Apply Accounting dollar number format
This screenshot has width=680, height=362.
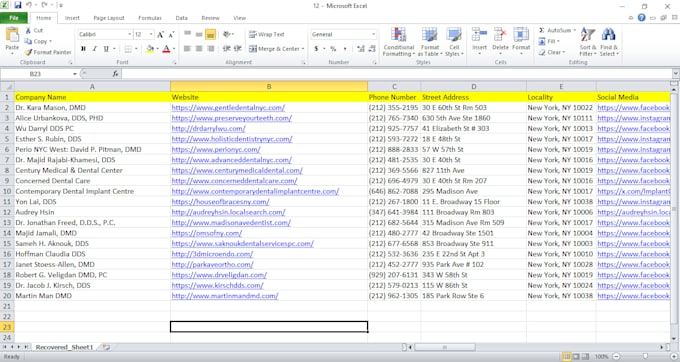coord(316,49)
